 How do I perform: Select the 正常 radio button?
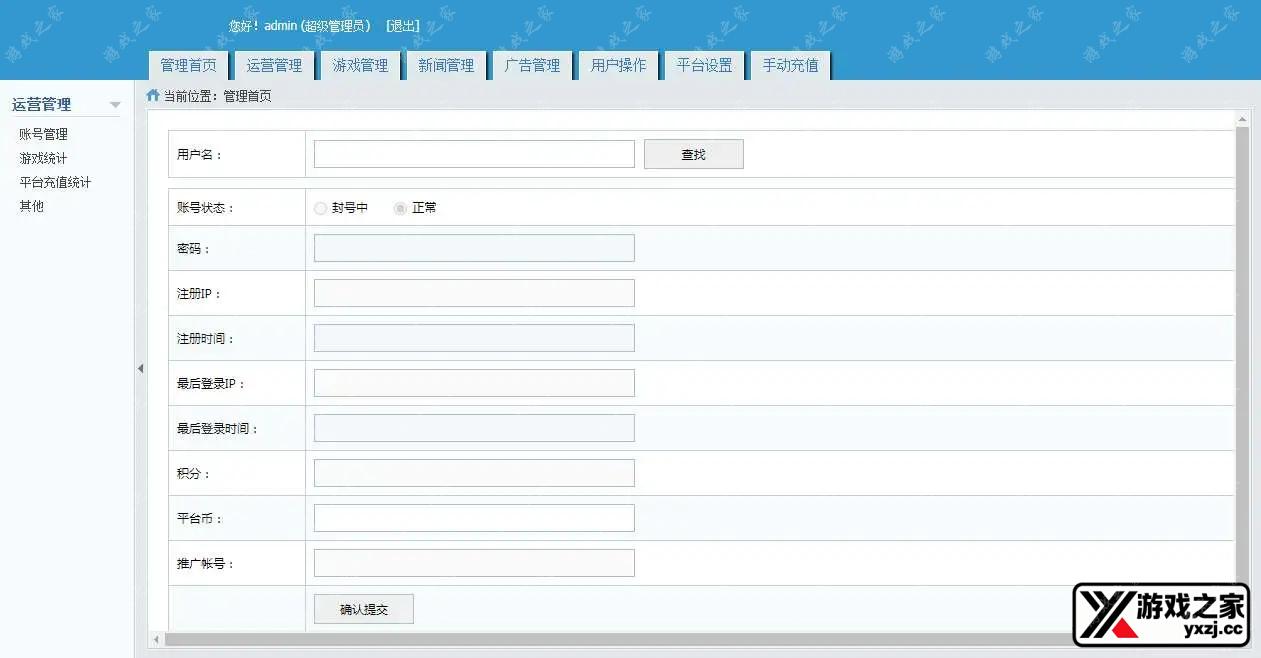click(x=400, y=208)
